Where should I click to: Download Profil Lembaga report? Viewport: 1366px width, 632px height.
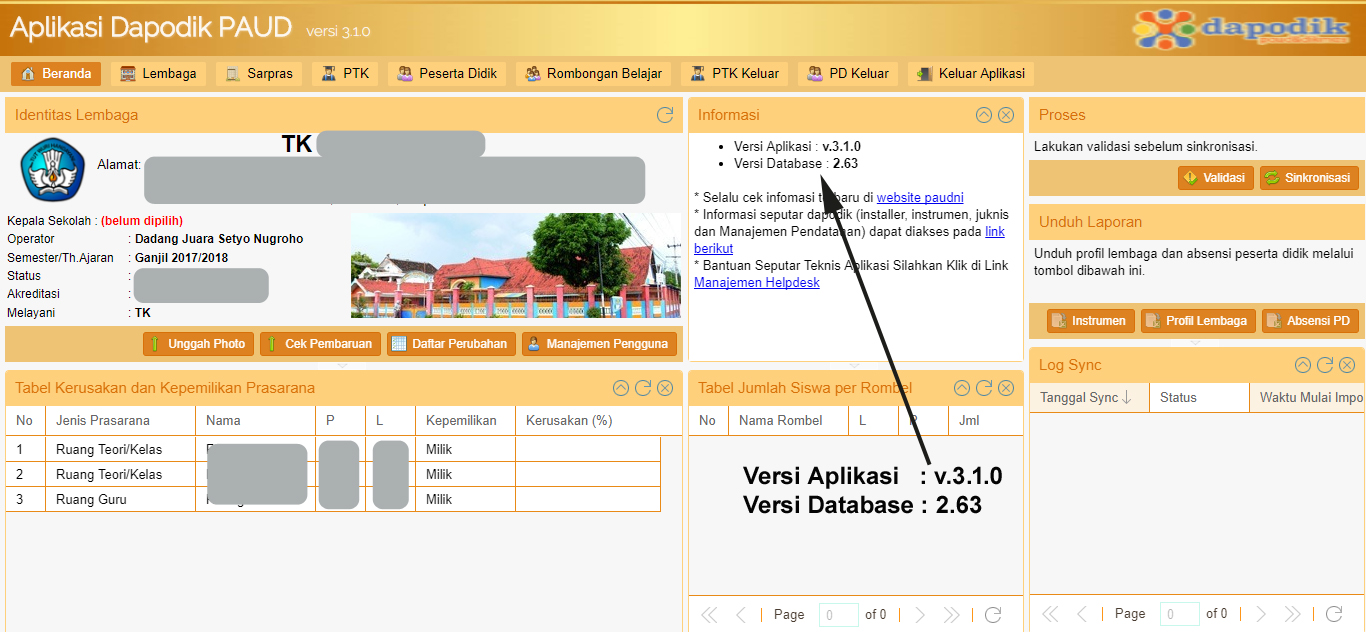tap(1197, 321)
